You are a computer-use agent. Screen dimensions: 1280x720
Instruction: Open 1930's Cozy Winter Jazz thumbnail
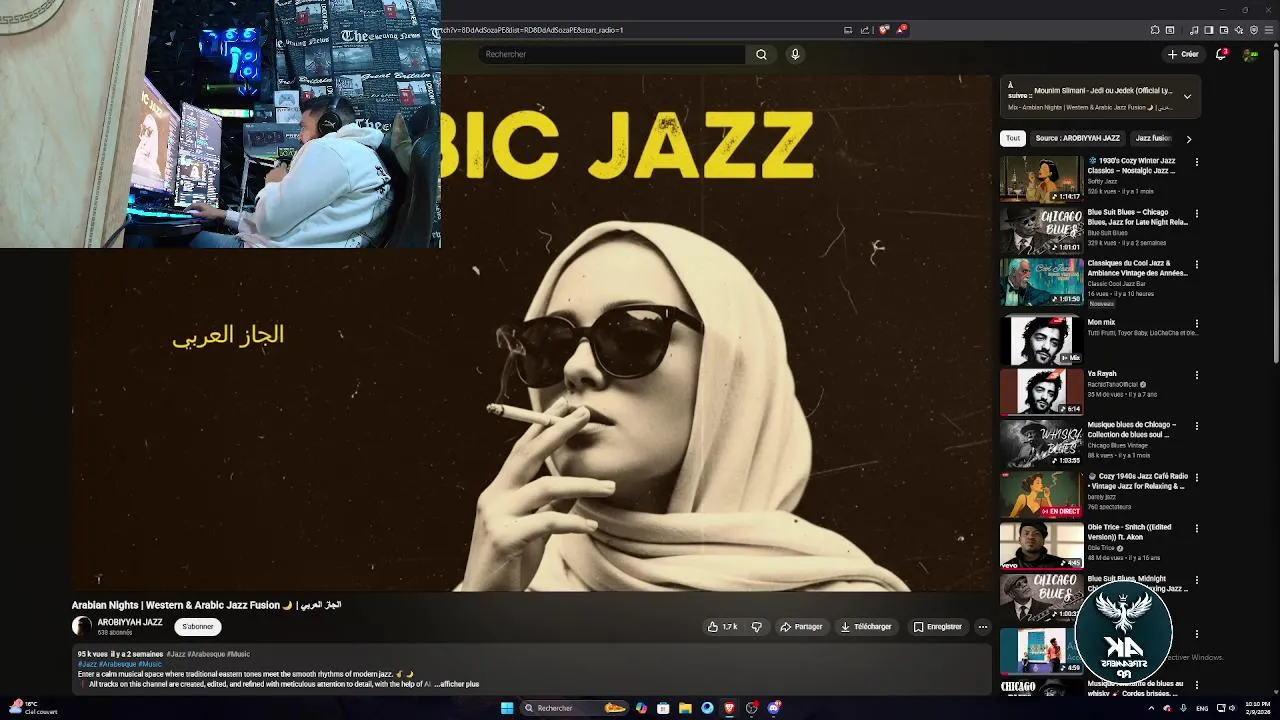coord(1041,179)
